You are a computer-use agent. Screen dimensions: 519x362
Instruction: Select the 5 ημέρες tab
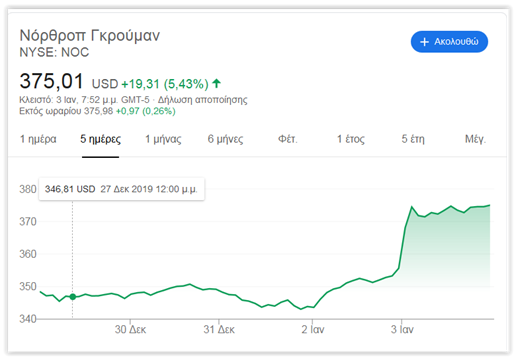coord(100,139)
